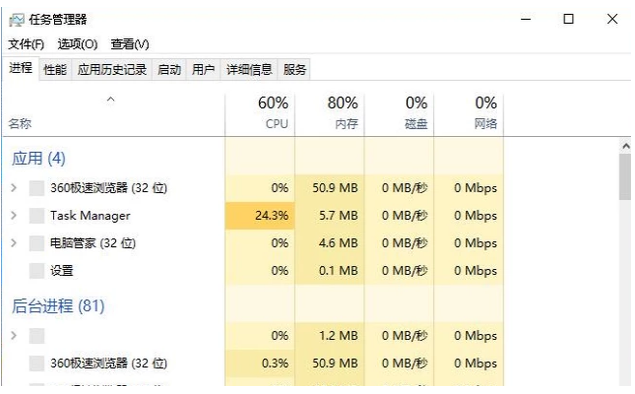Expand the 电脑管家 process group
Image resolution: width=635 pixels, height=394 pixels.
point(14,243)
